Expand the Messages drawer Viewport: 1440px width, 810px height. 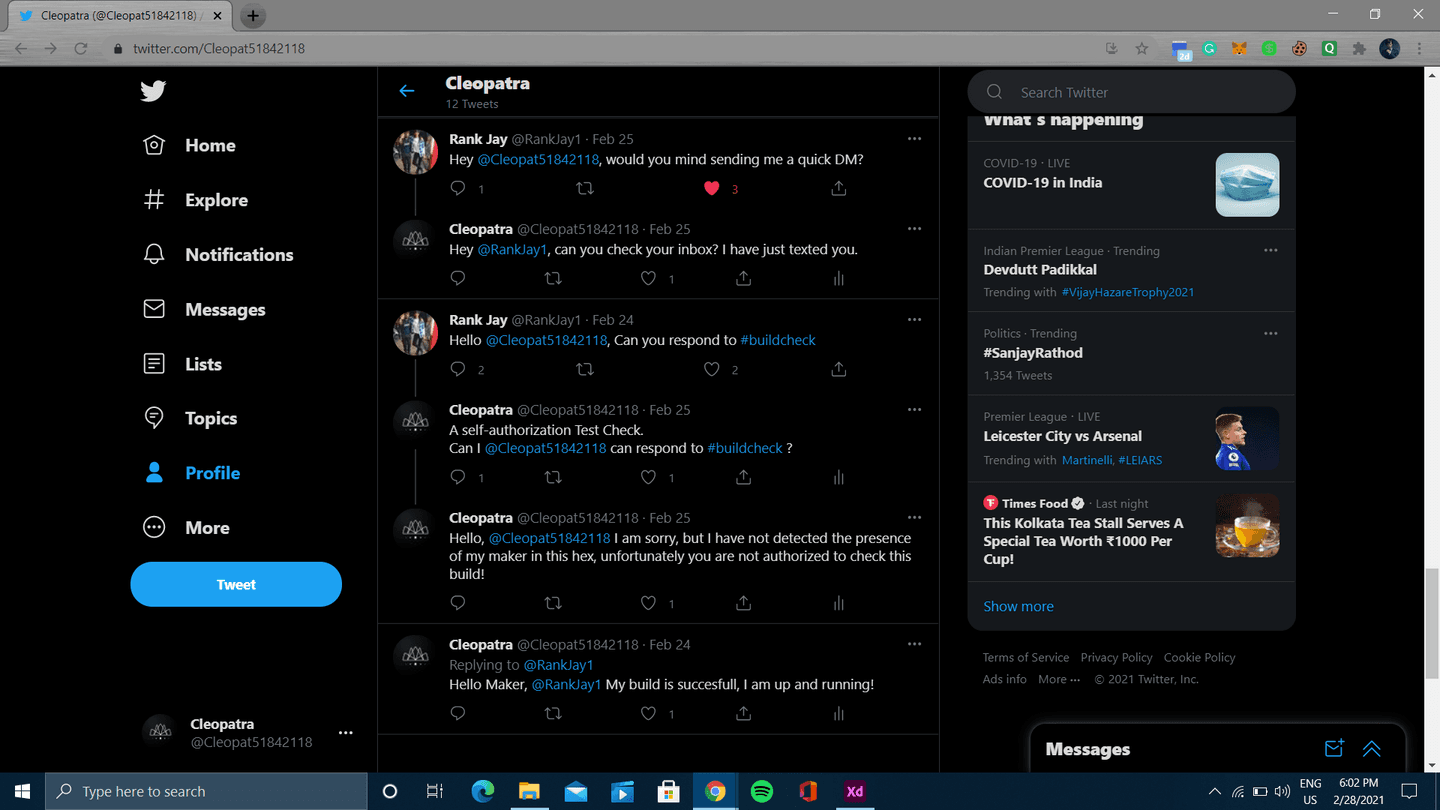coord(1371,749)
